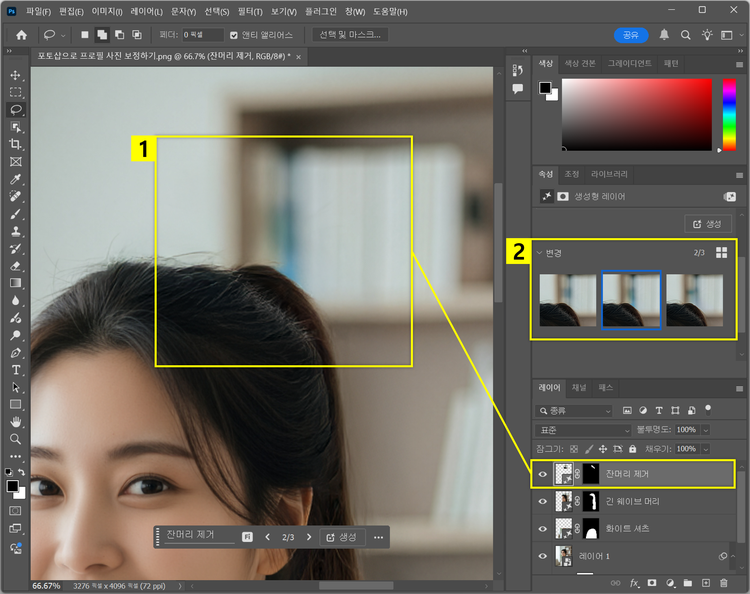Select the Zoom magnifier tool

tap(15, 439)
